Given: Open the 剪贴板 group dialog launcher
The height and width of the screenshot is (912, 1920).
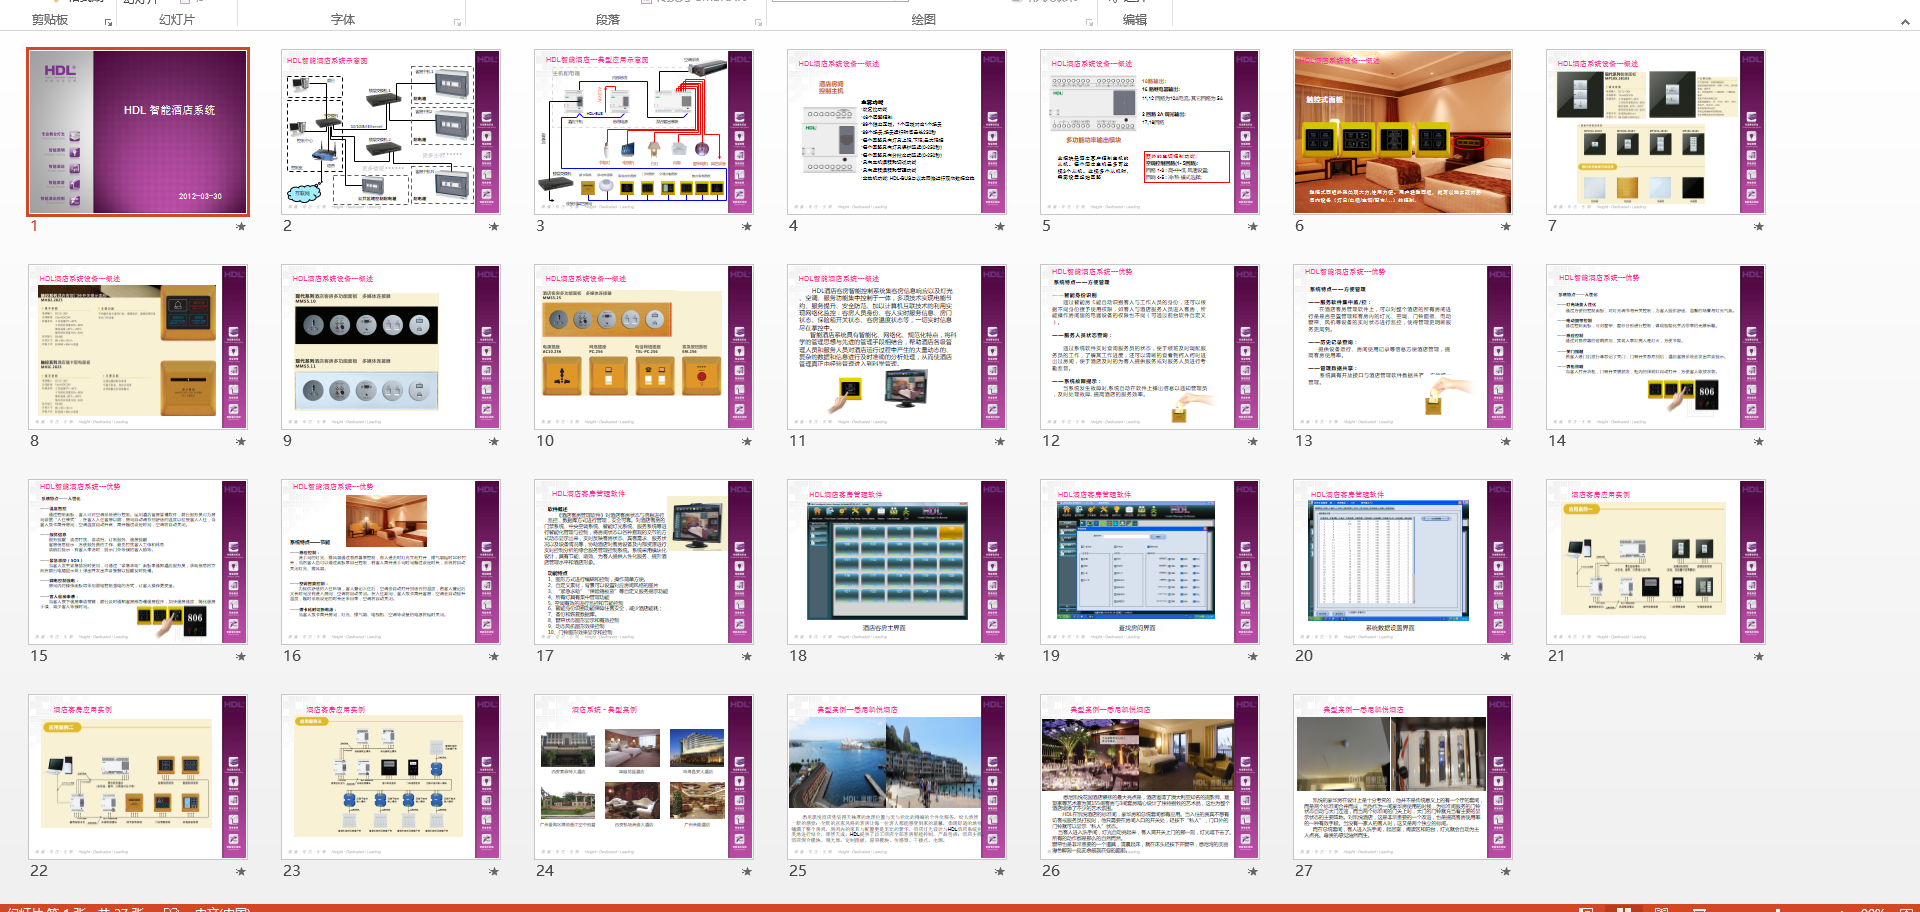Looking at the screenshot, I should click(108, 22).
